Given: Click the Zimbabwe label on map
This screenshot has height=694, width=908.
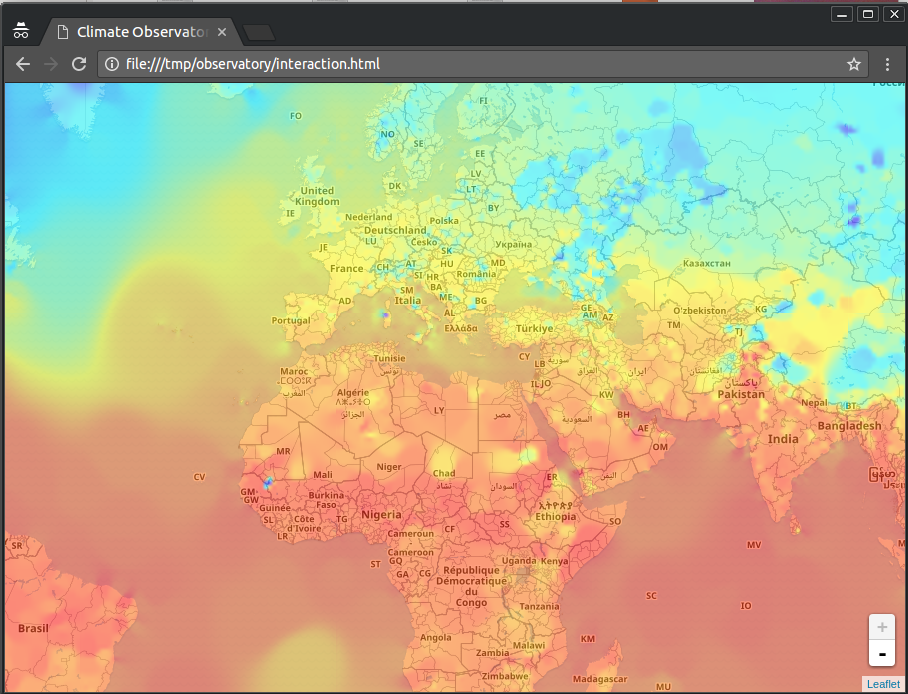Looking at the screenshot, I should [505, 676].
